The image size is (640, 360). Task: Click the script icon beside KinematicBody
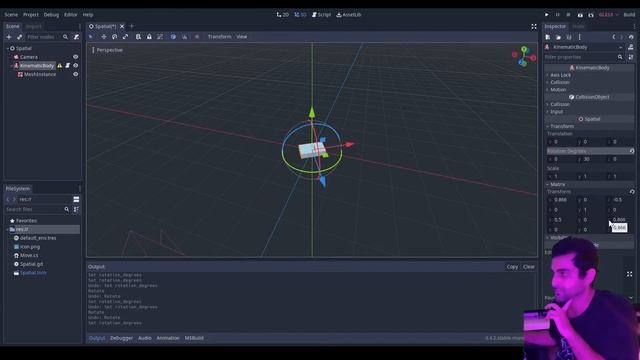68,66
